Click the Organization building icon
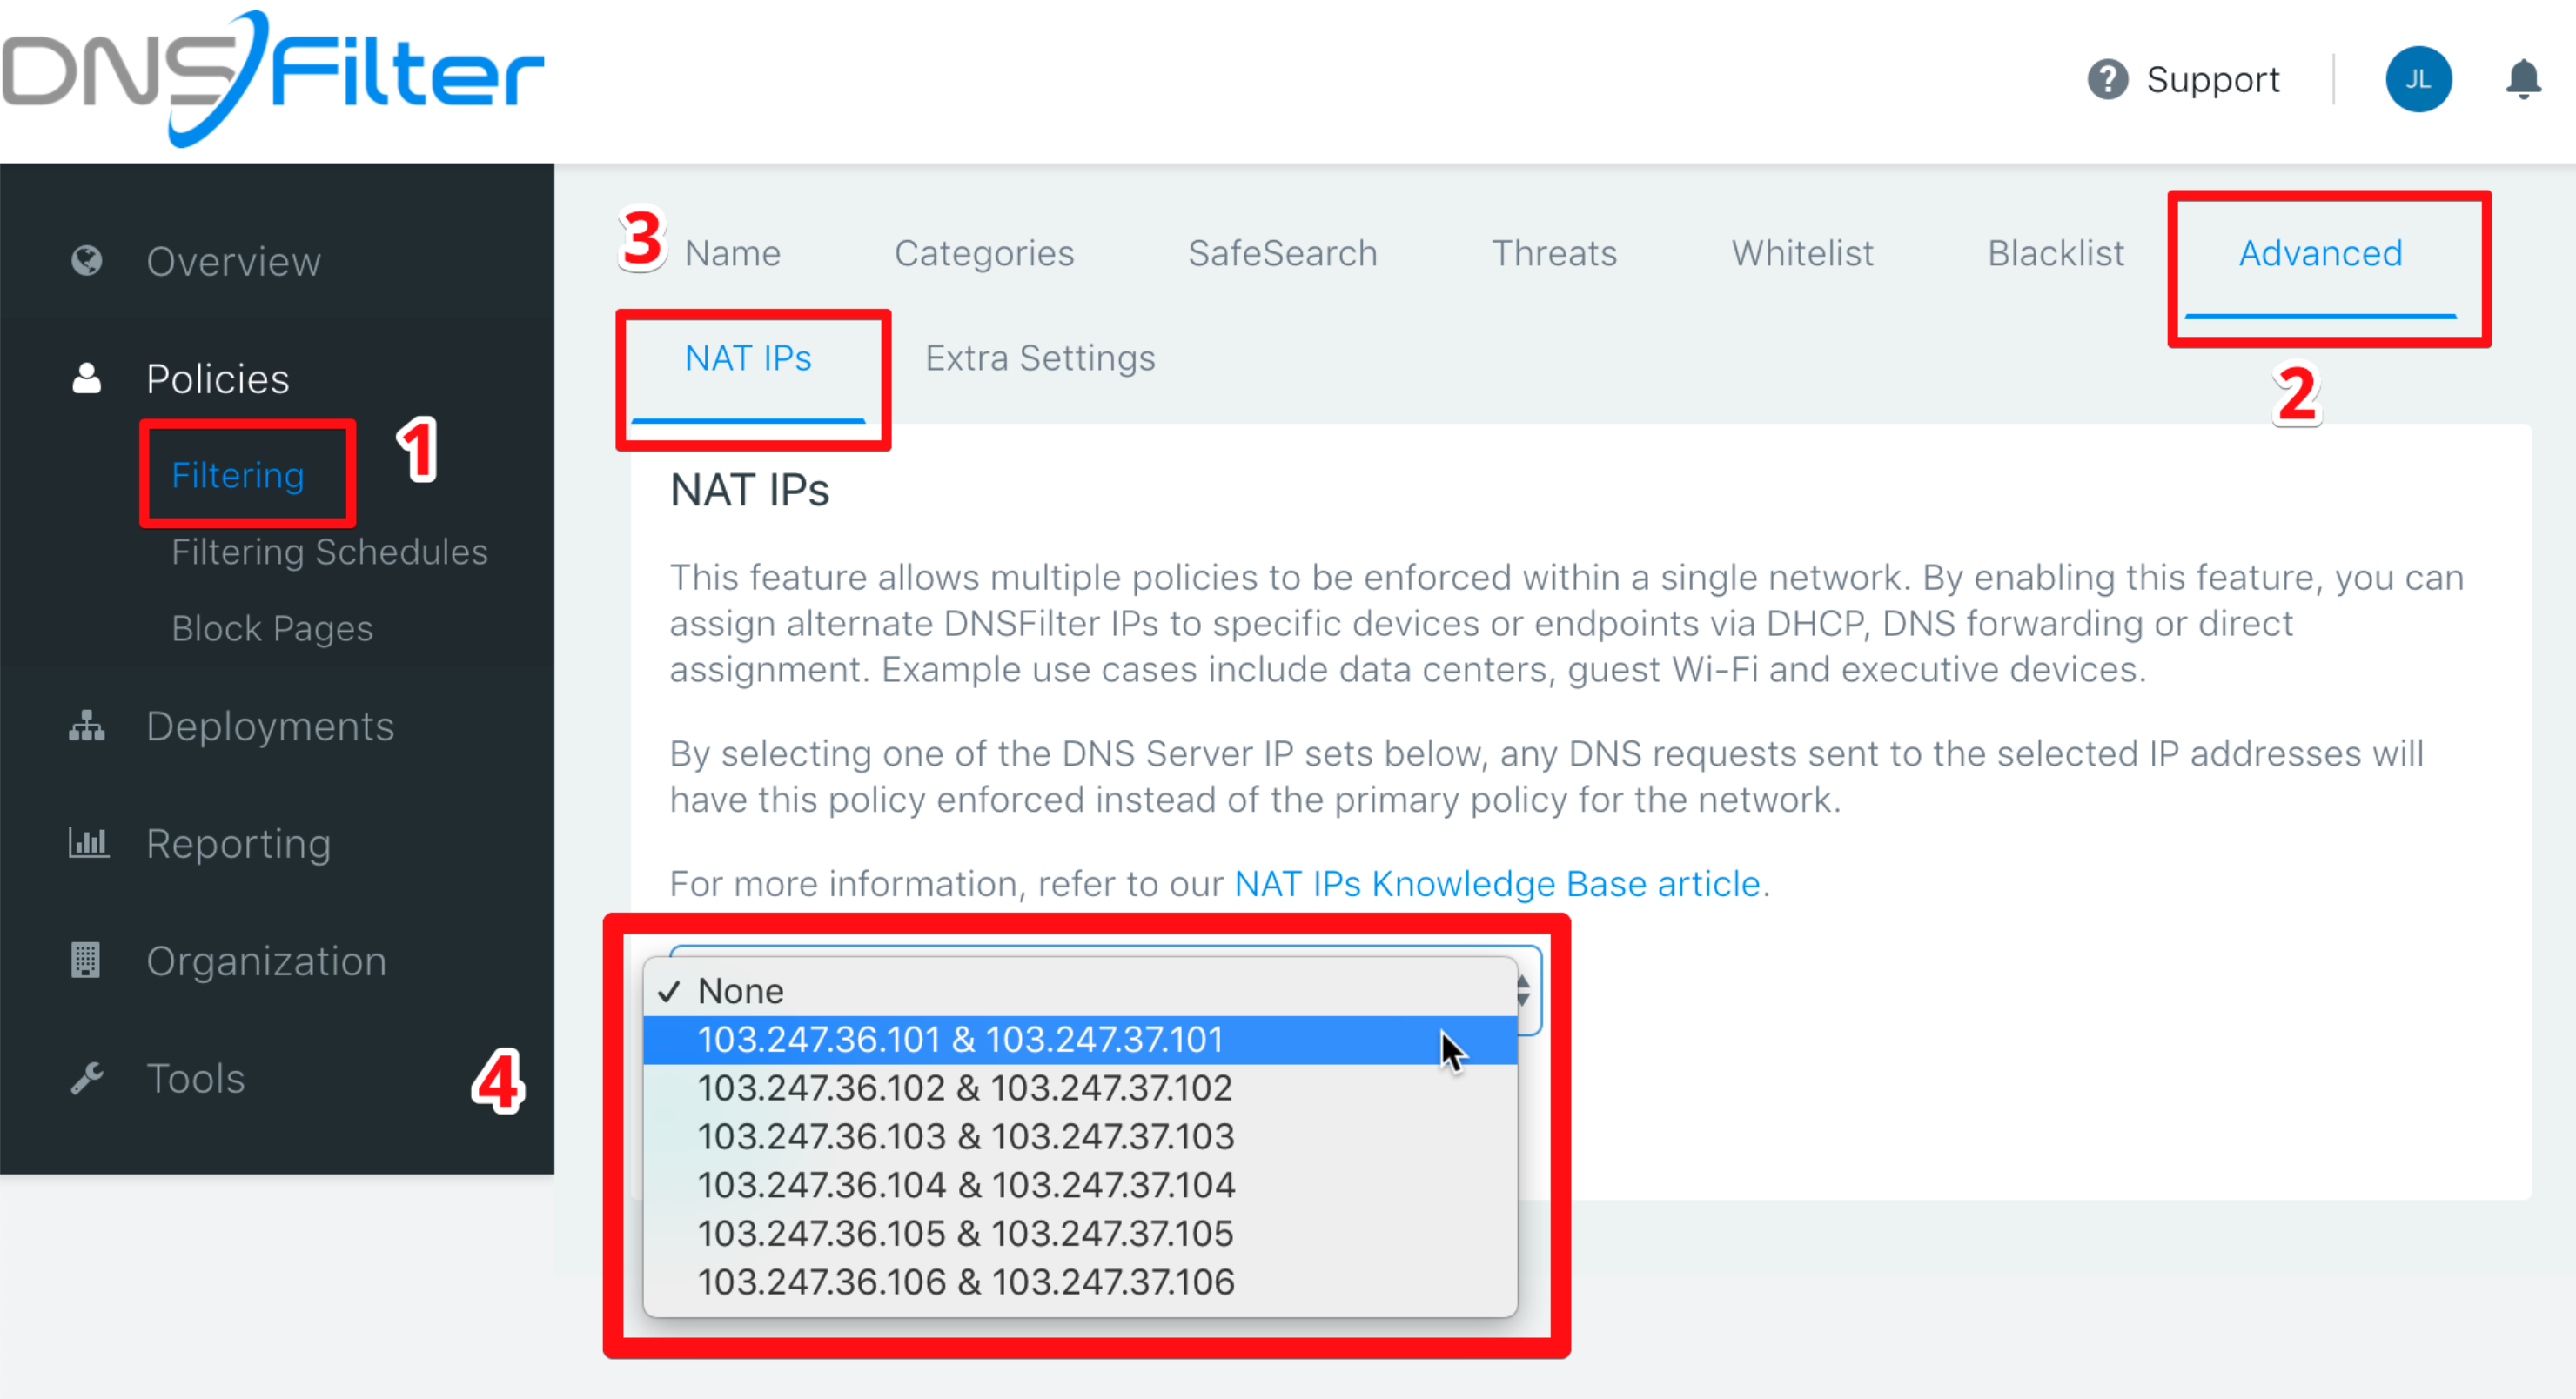The width and height of the screenshot is (2576, 1399). [x=86, y=960]
